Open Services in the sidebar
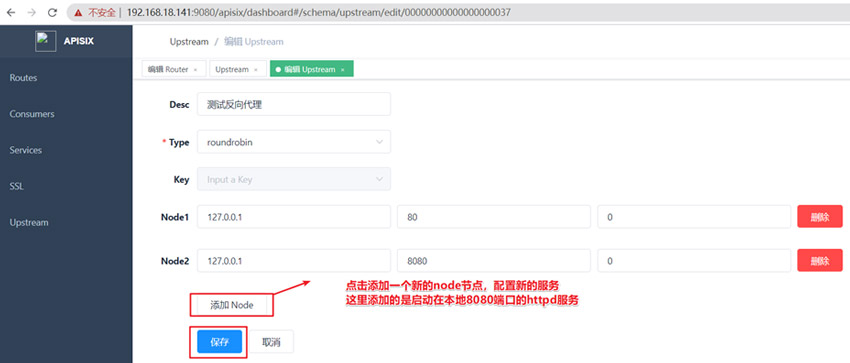 (x=25, y=150)
